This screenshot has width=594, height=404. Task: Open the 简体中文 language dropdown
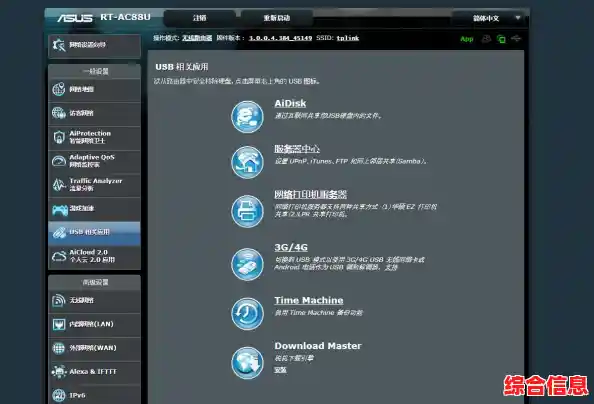[491, 18]
